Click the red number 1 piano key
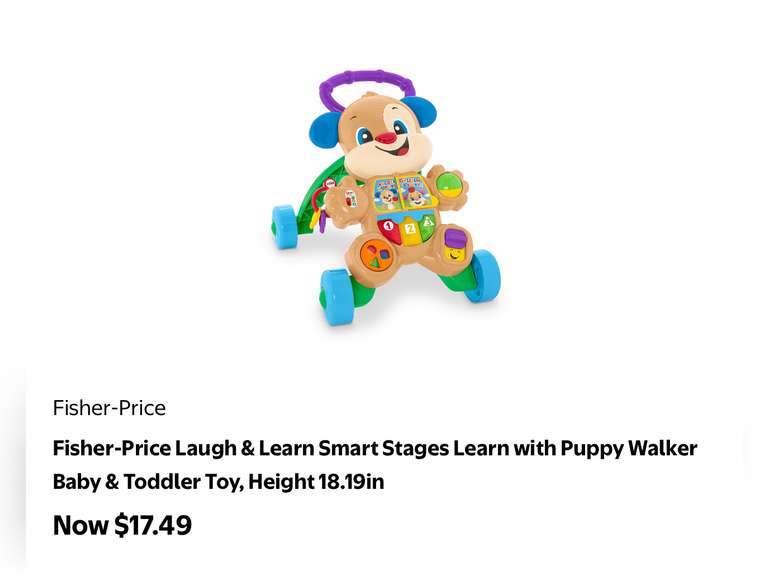768x576 pixels. point(389,229)
